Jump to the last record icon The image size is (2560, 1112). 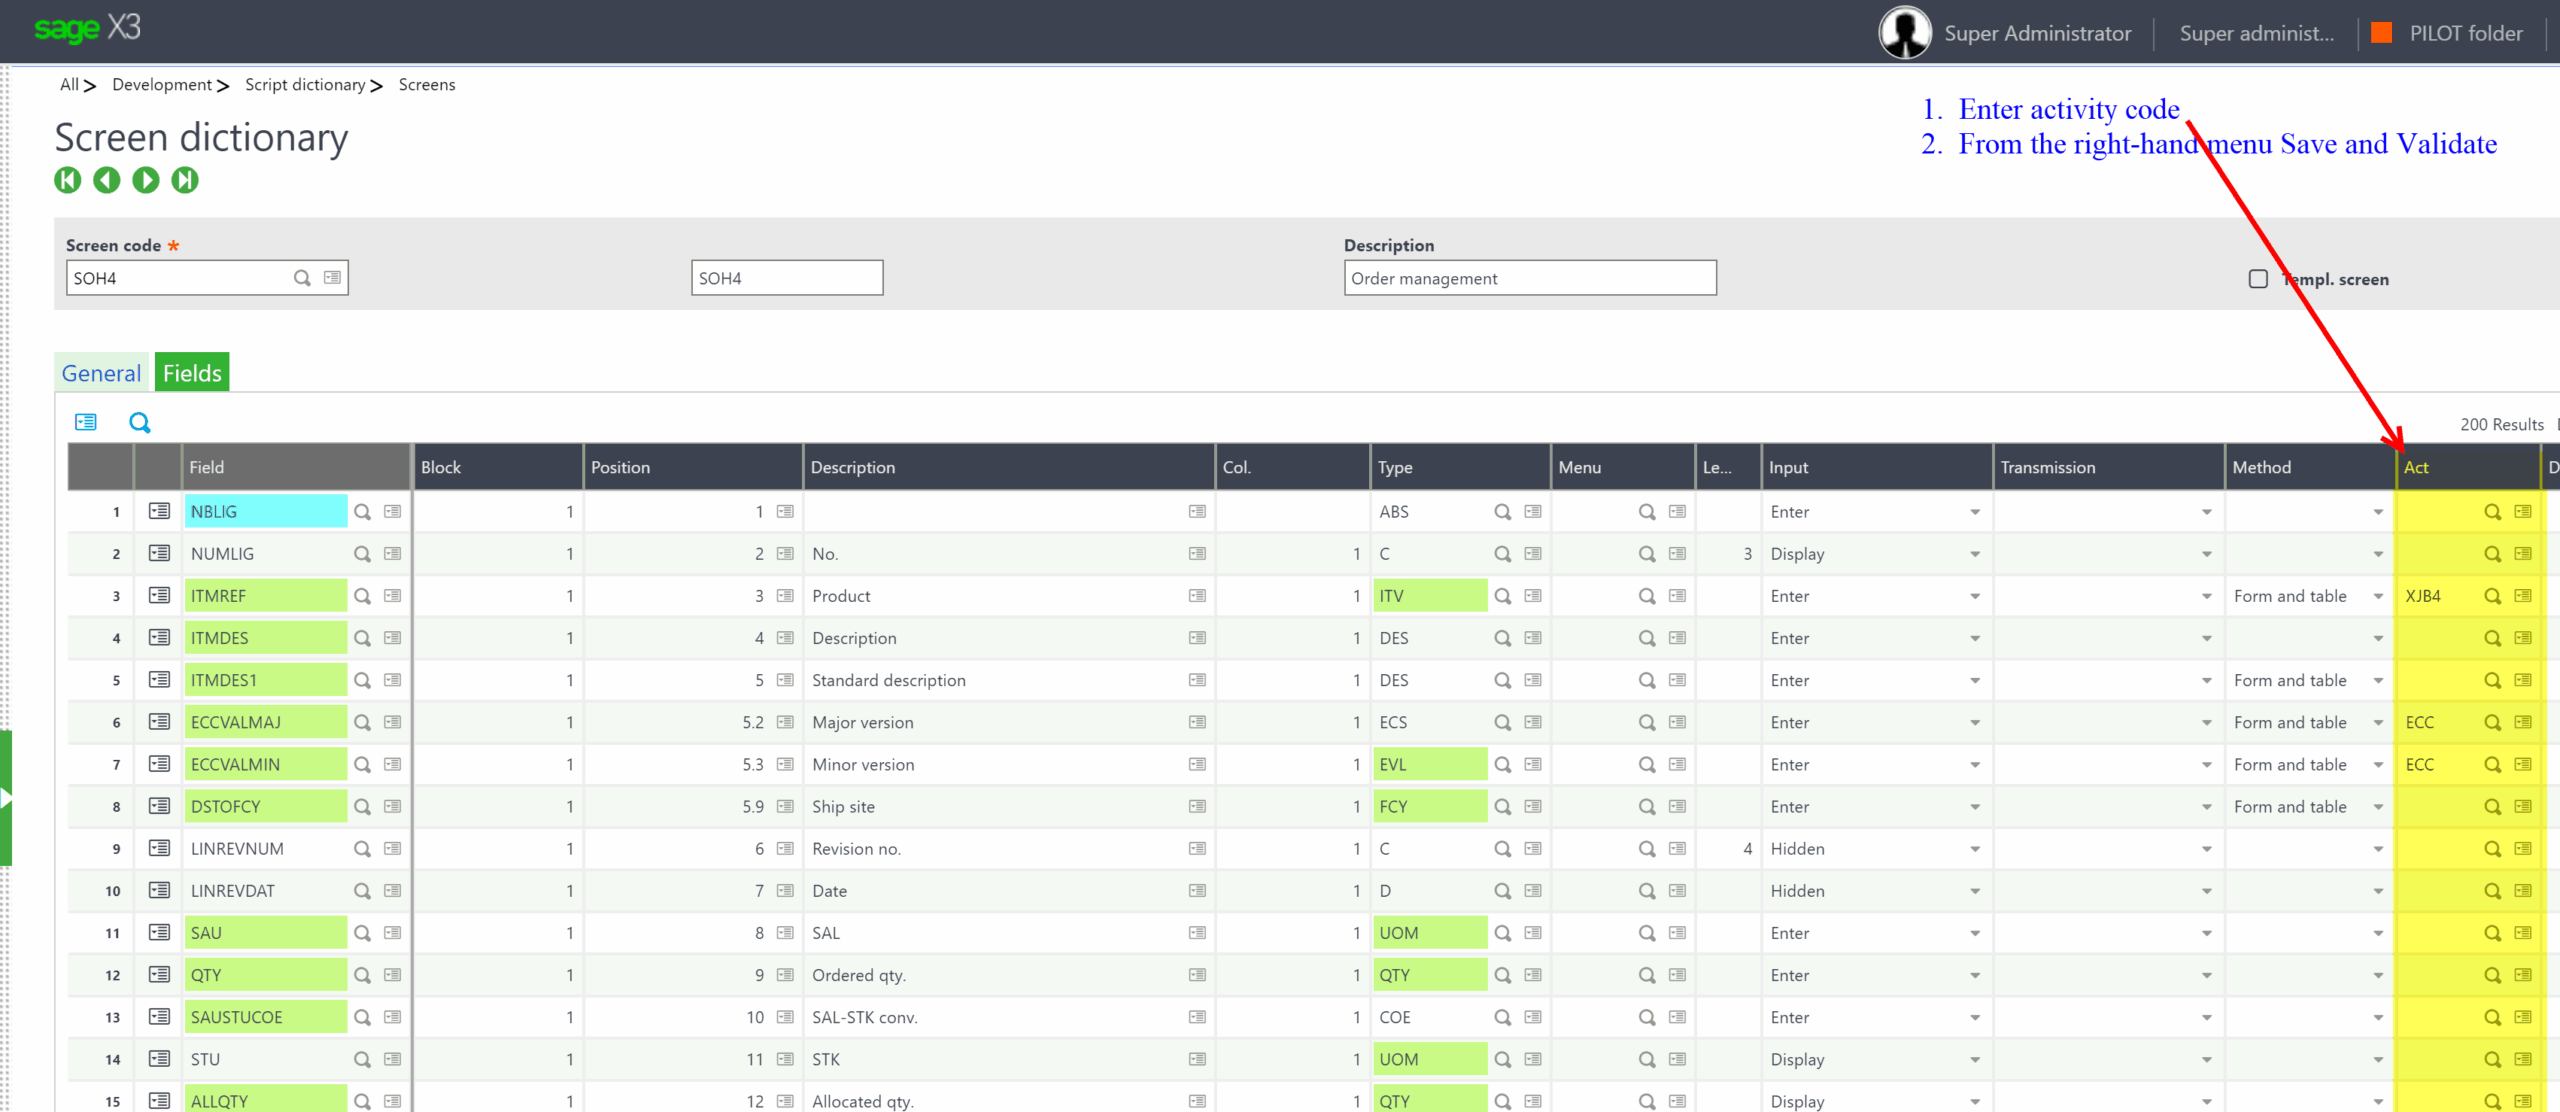coord(185,180)
